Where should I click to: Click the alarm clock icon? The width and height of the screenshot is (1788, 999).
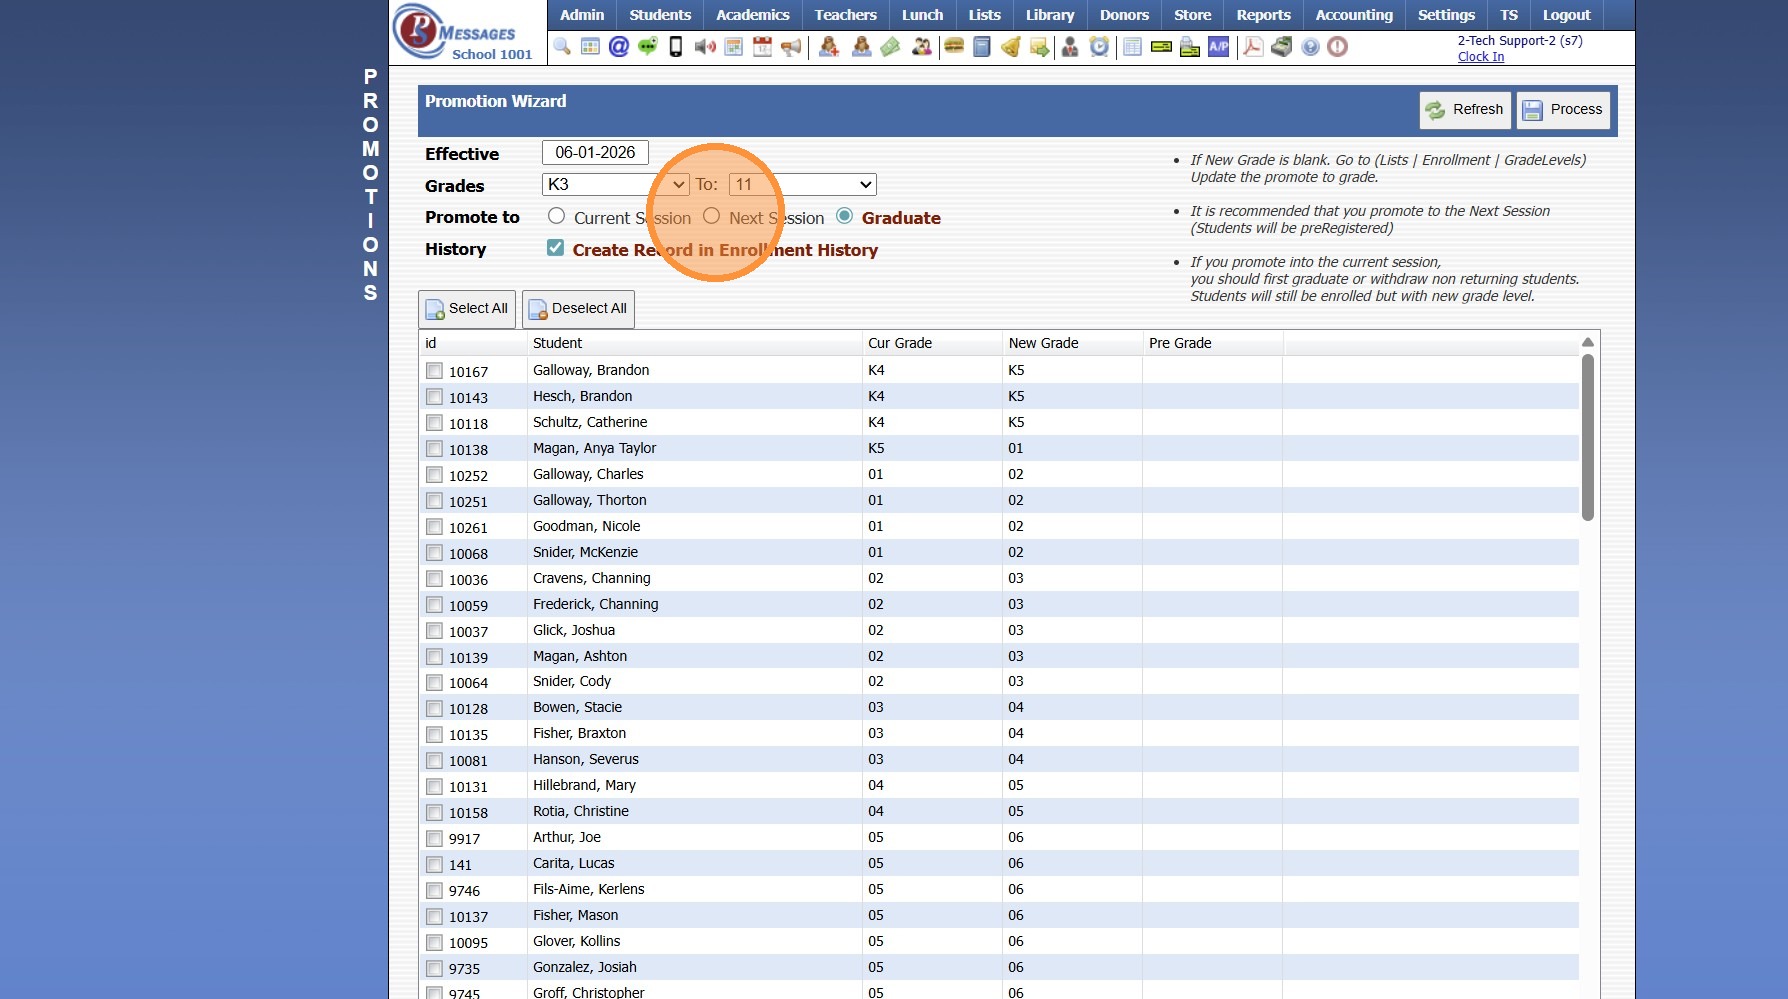tap(1099, 47)
